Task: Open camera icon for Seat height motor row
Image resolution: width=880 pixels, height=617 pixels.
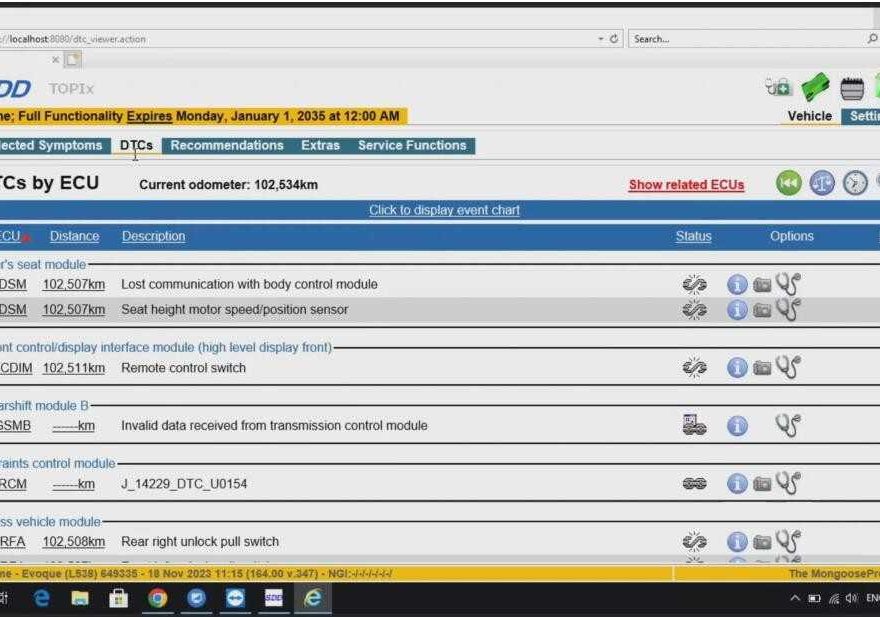Action: point(762,310)
